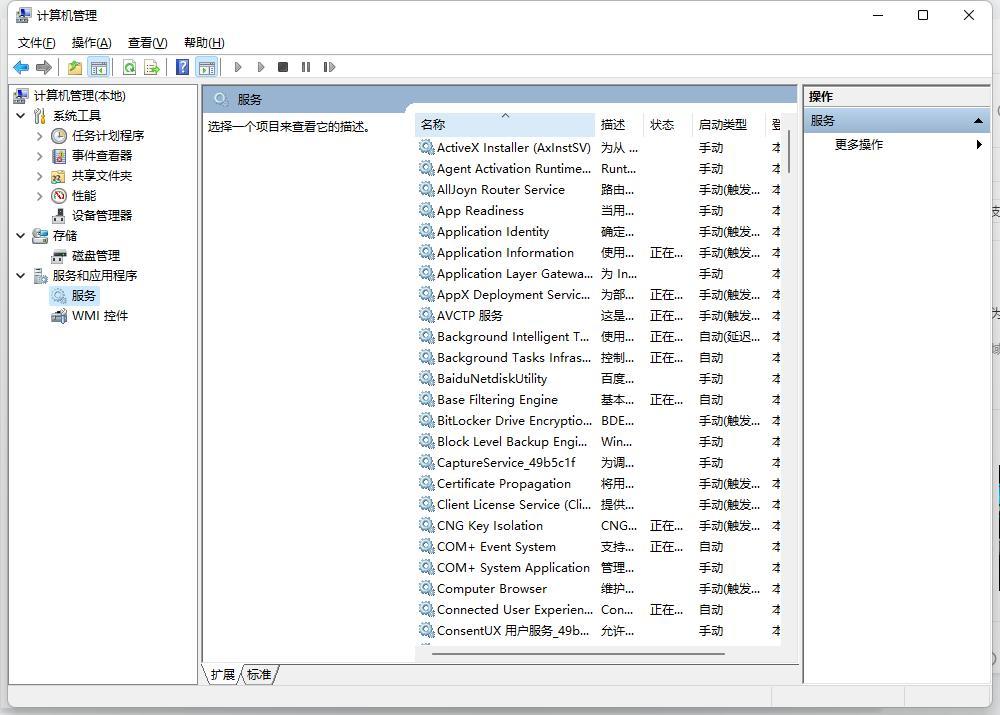Viewport: 1000px width, 715px height.
Task: Expand the 任务计划程序 tree node
Action: coord(40,136)
